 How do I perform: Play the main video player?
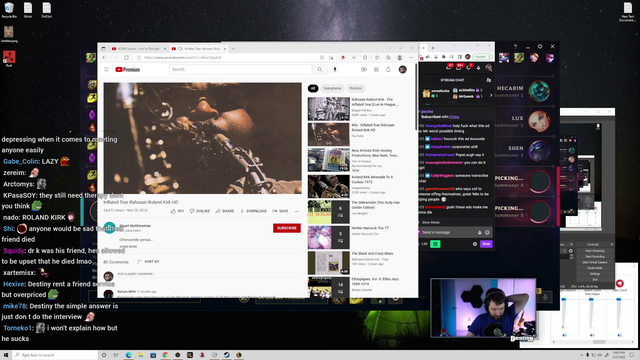point(202,138)
